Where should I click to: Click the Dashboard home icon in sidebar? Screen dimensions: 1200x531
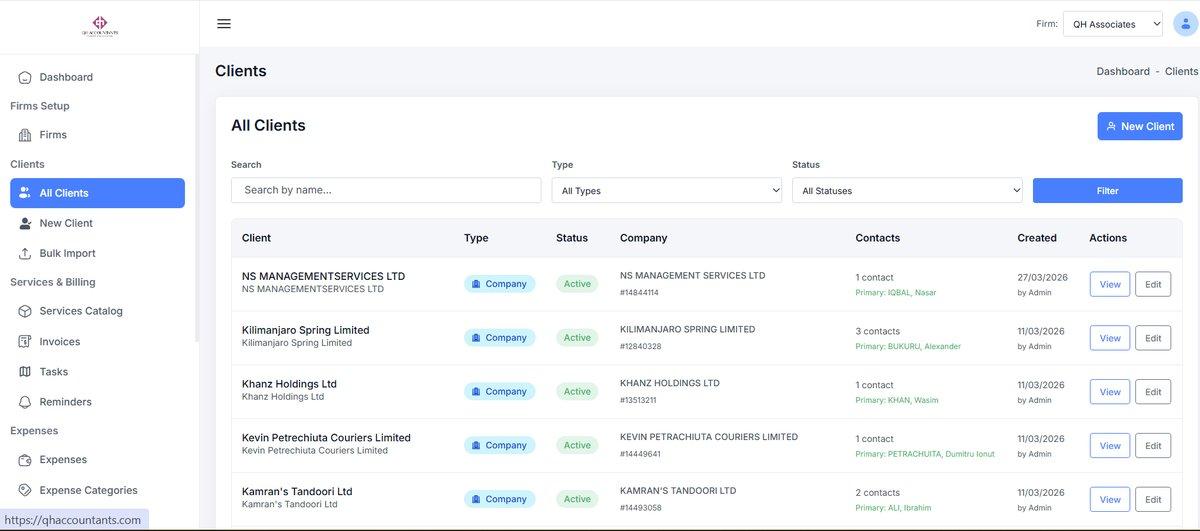pyautogui.click(x=25, y=77)
